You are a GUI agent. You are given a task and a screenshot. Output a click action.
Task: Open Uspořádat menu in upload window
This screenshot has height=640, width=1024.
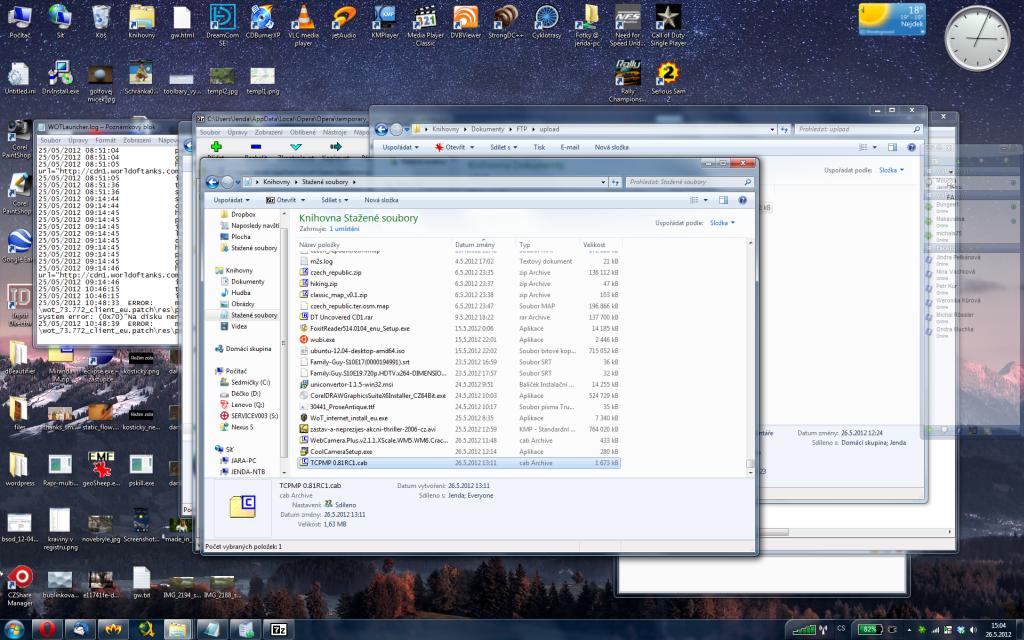pyautogui.click(x=401, y=148)
